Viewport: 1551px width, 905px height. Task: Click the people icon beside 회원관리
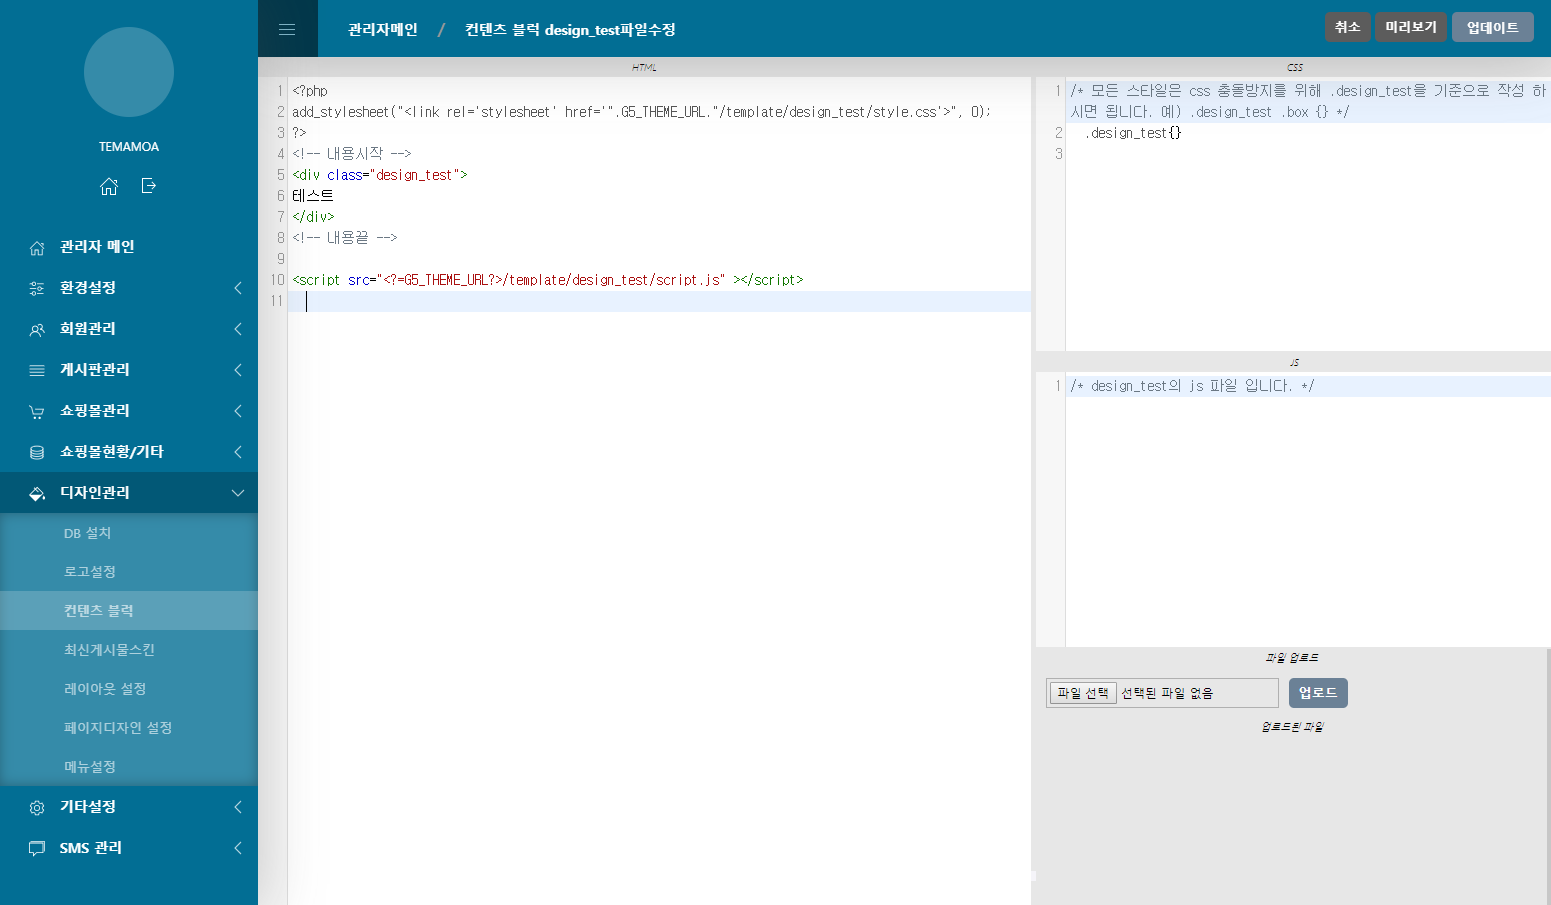coord(37,329)
